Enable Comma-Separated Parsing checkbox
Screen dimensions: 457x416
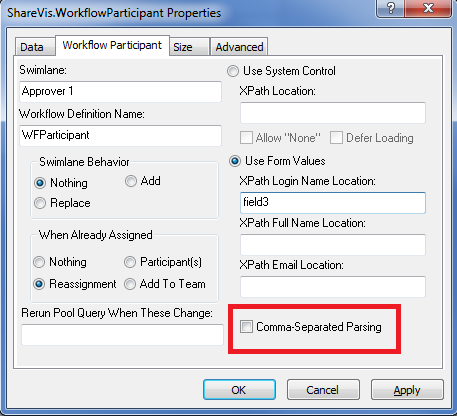point(246,327)
